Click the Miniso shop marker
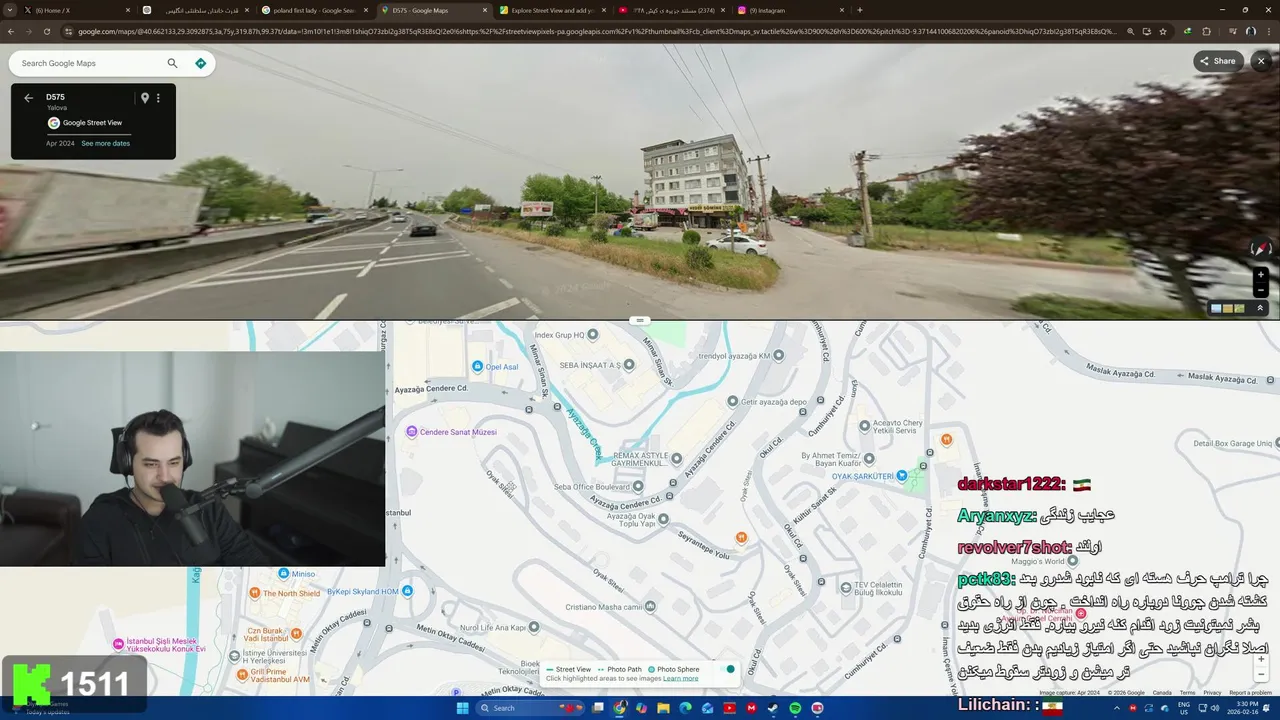 [x=283, y=574]
